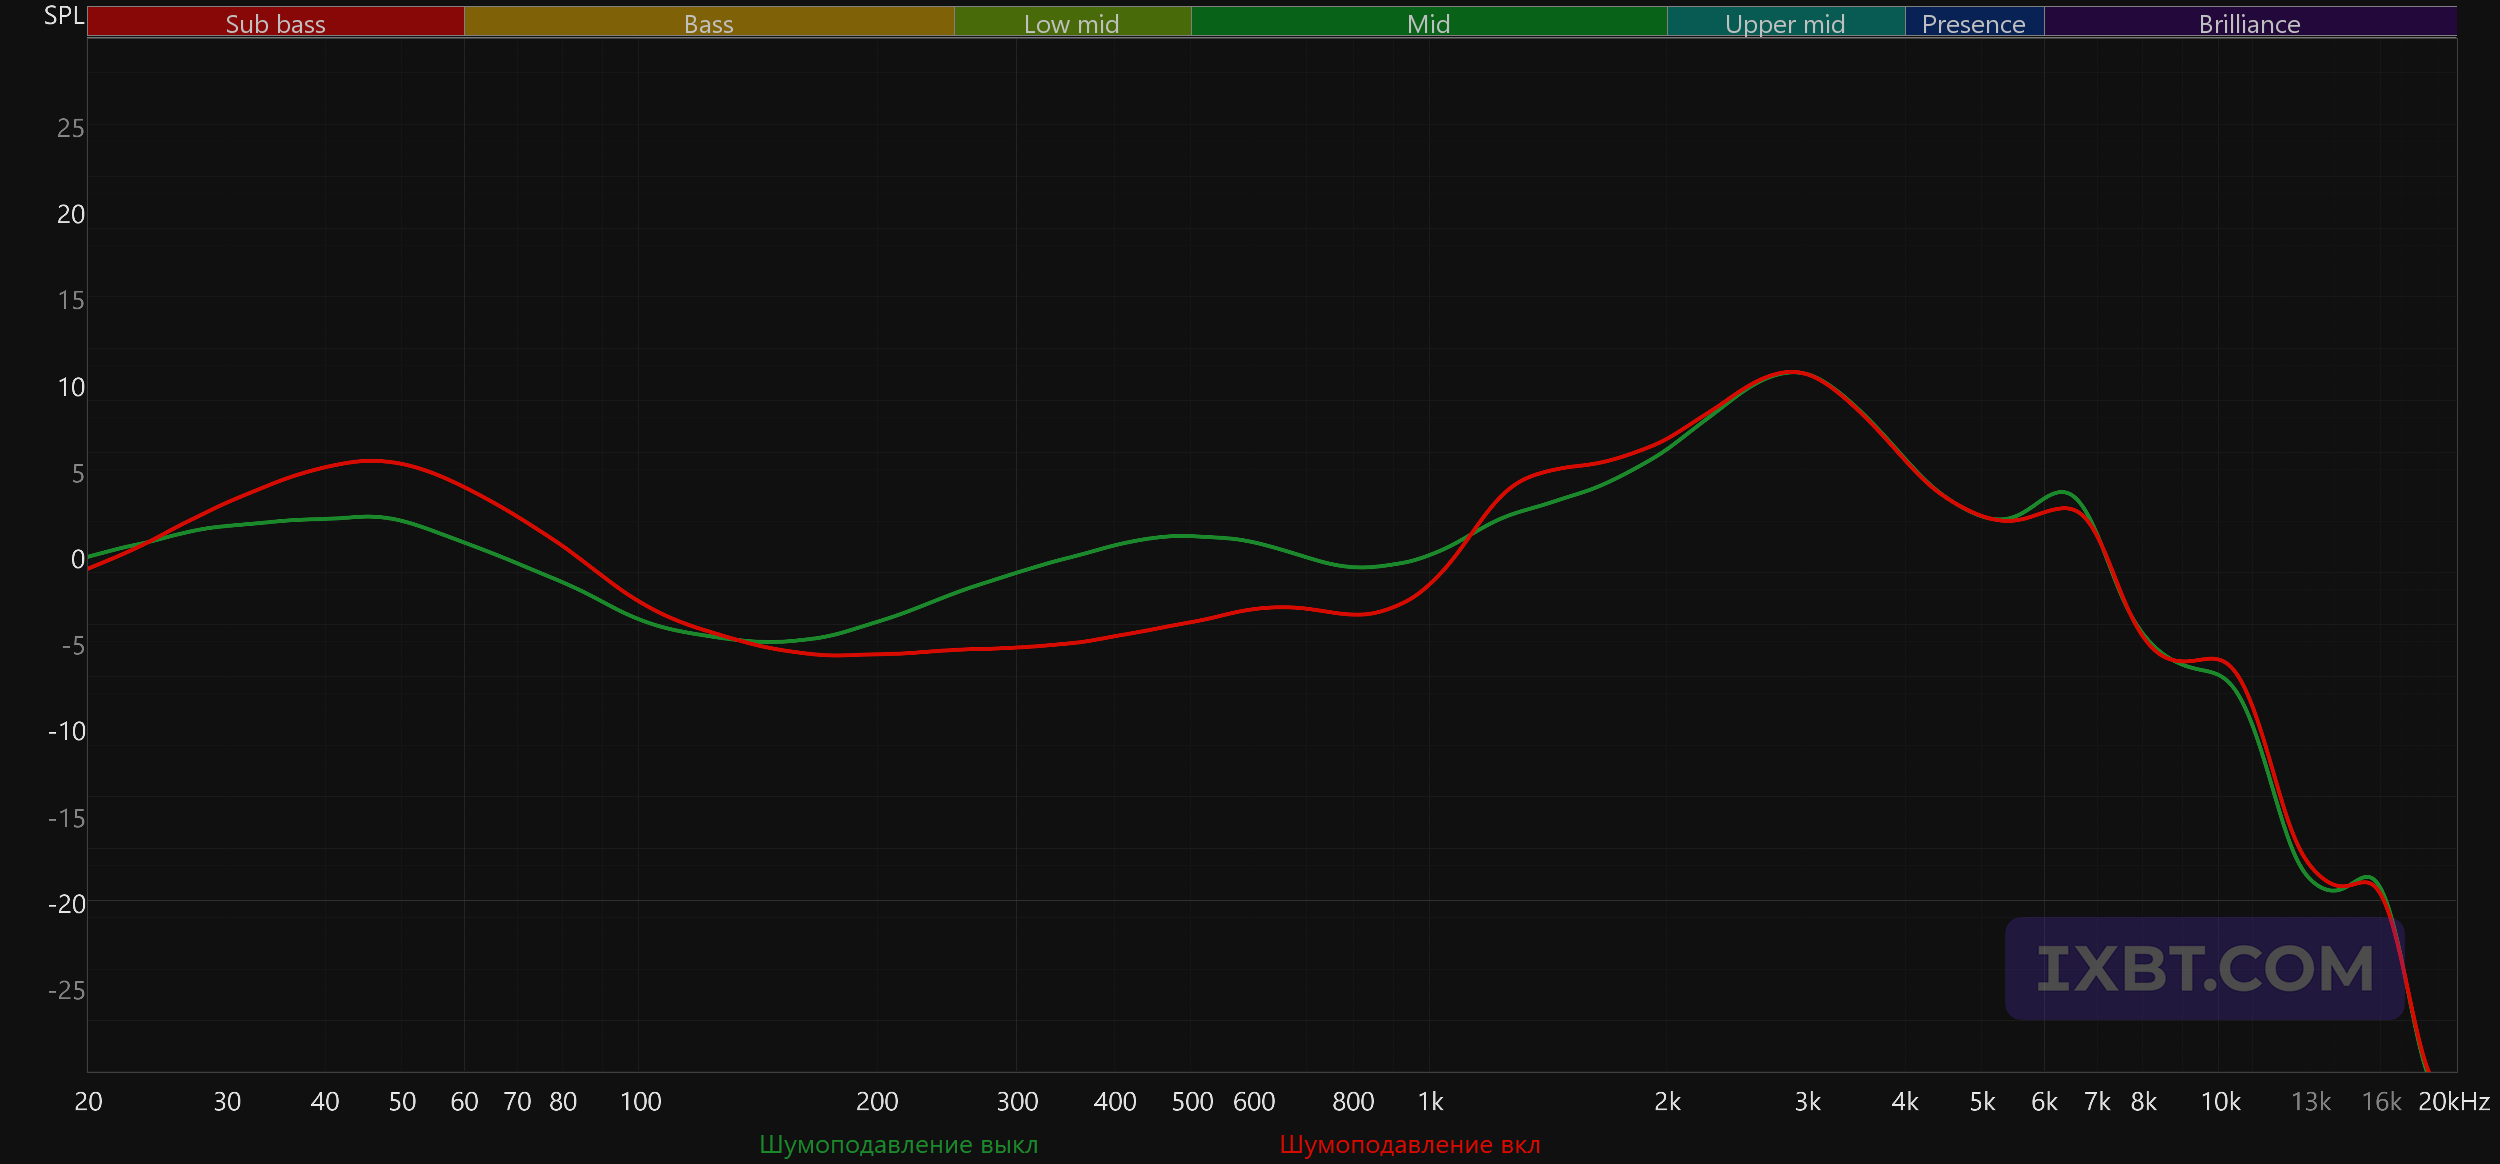Toggle green legend Шумоподавление выкл

click(x=898, y=1144)
